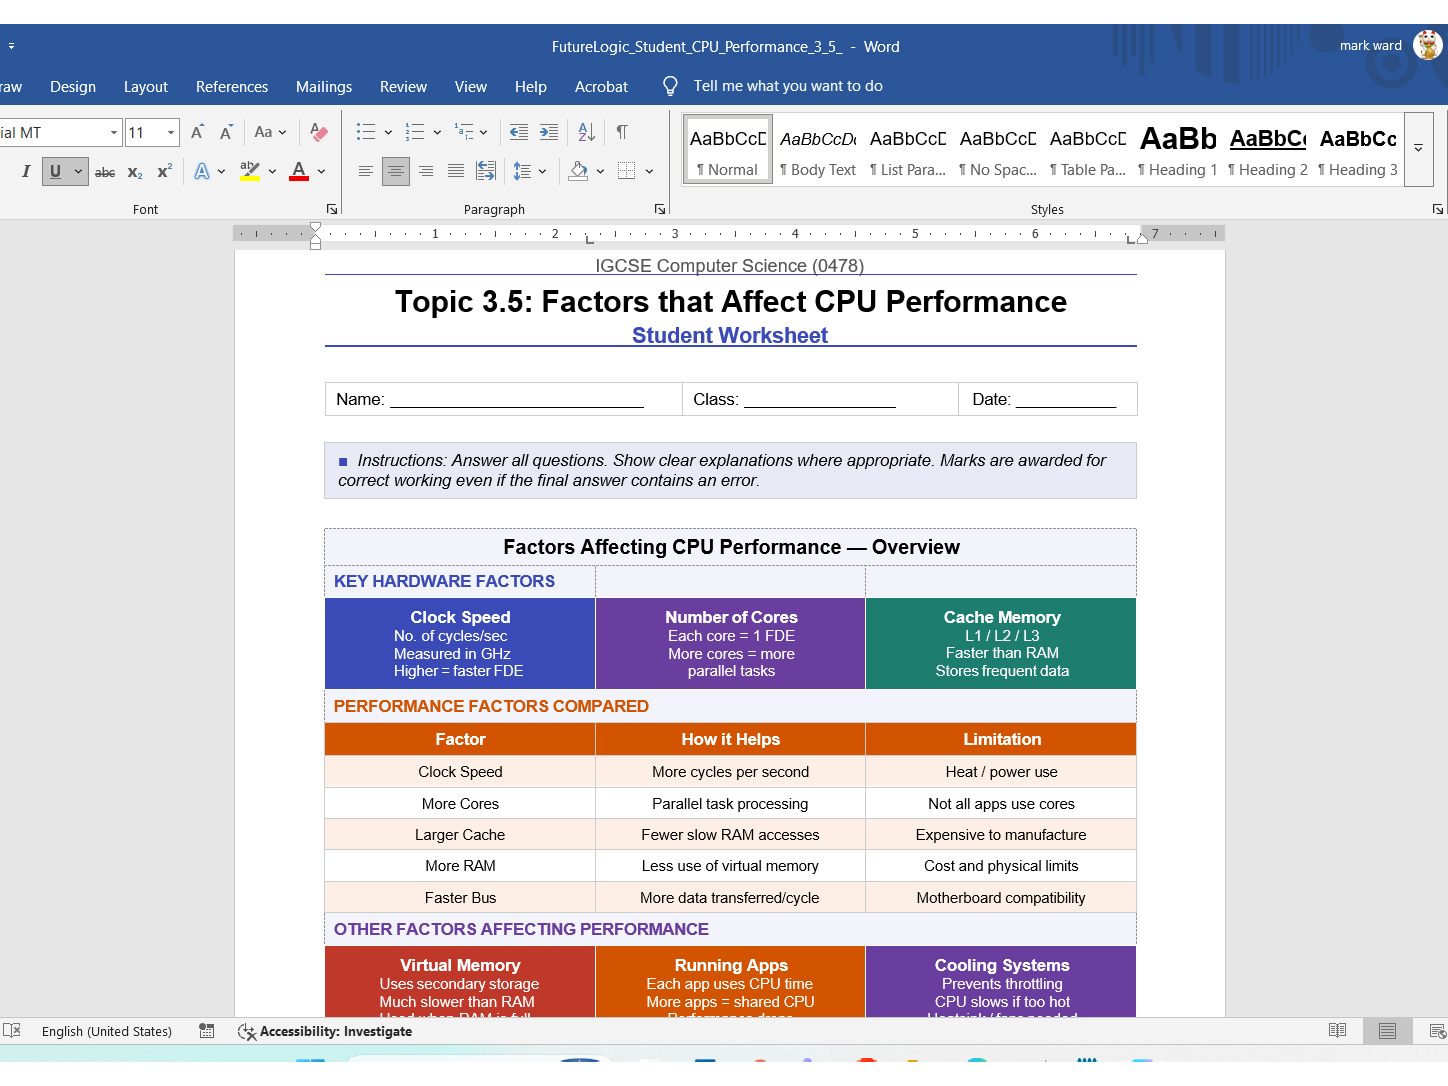Screen dimensions: 1448x1086
Task: Open the Paragraph dialog launcher
Action: 660,209
